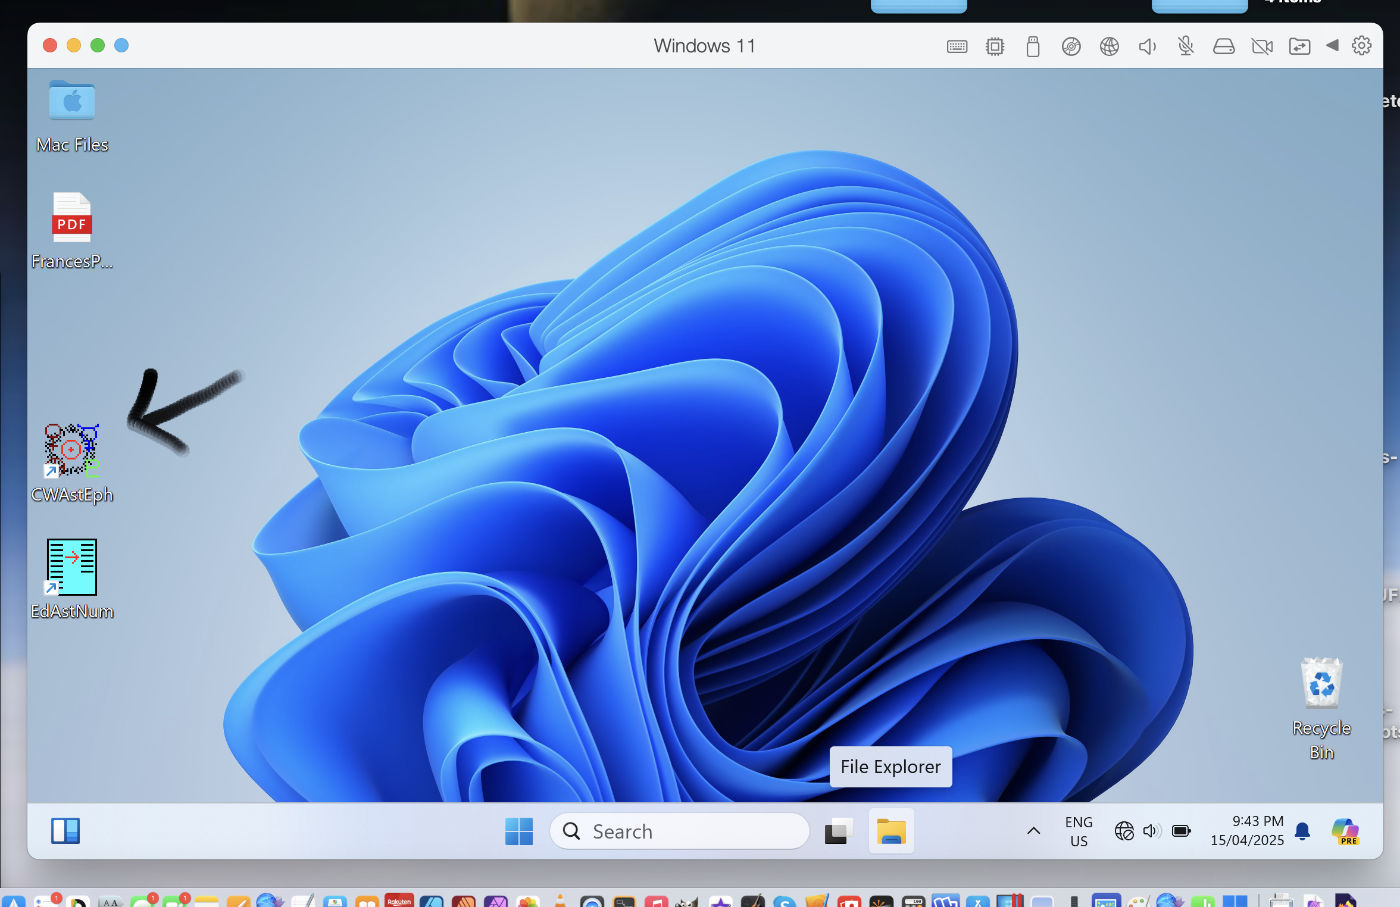The width and height of the screenshot is (1400, 907).
Task: Toggle the sound speaker in Parallels toolbar
Action: point(1147,46)
